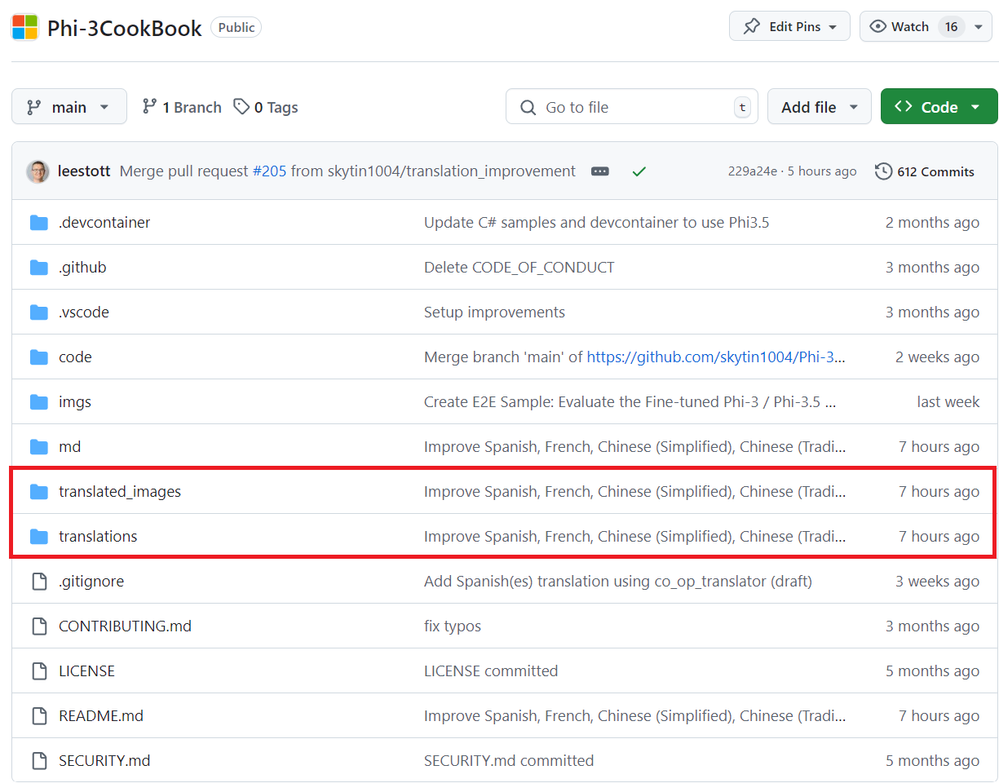999x784 pixels.
Task: Click the Microsoft logo avatar
Action: click(x=25, y=27)
